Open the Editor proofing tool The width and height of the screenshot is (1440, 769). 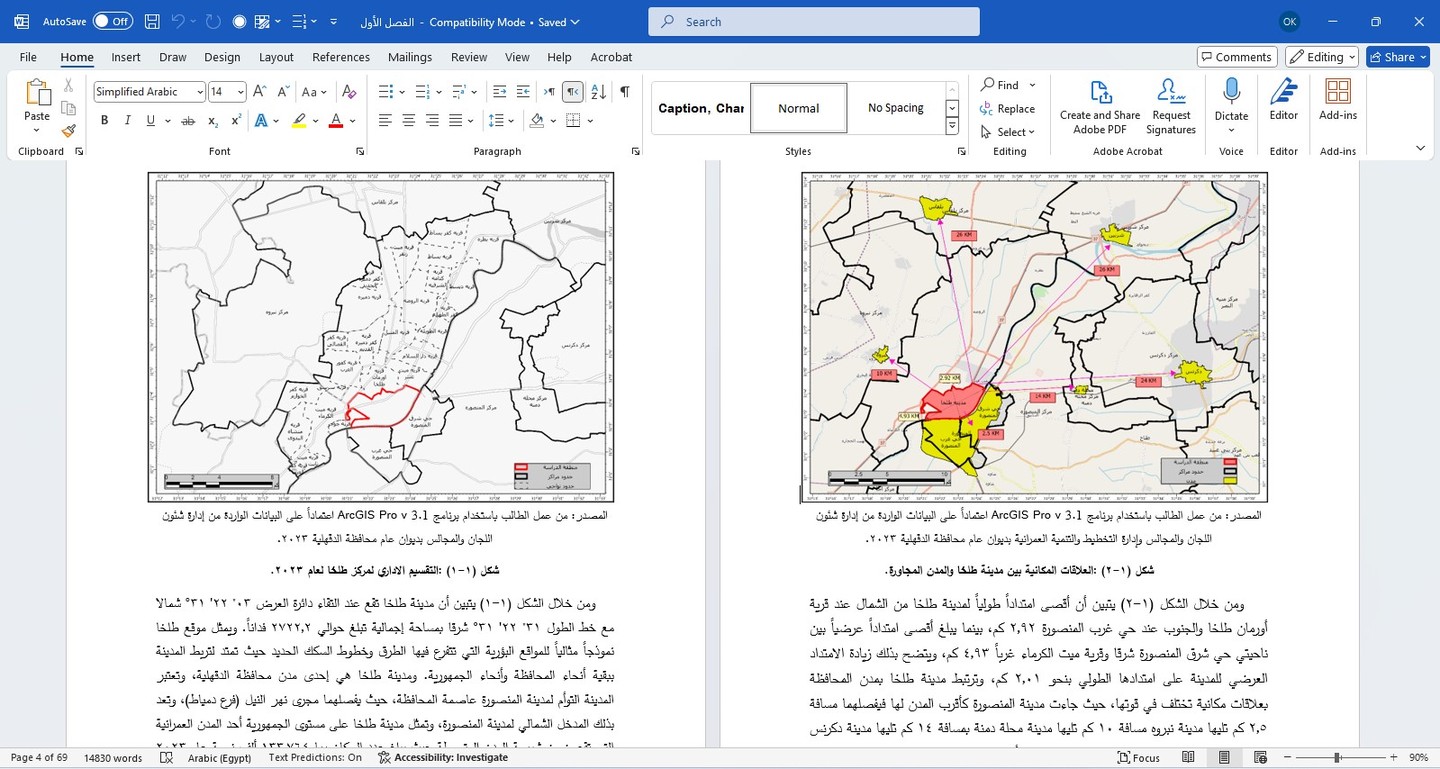point(1283,101)
